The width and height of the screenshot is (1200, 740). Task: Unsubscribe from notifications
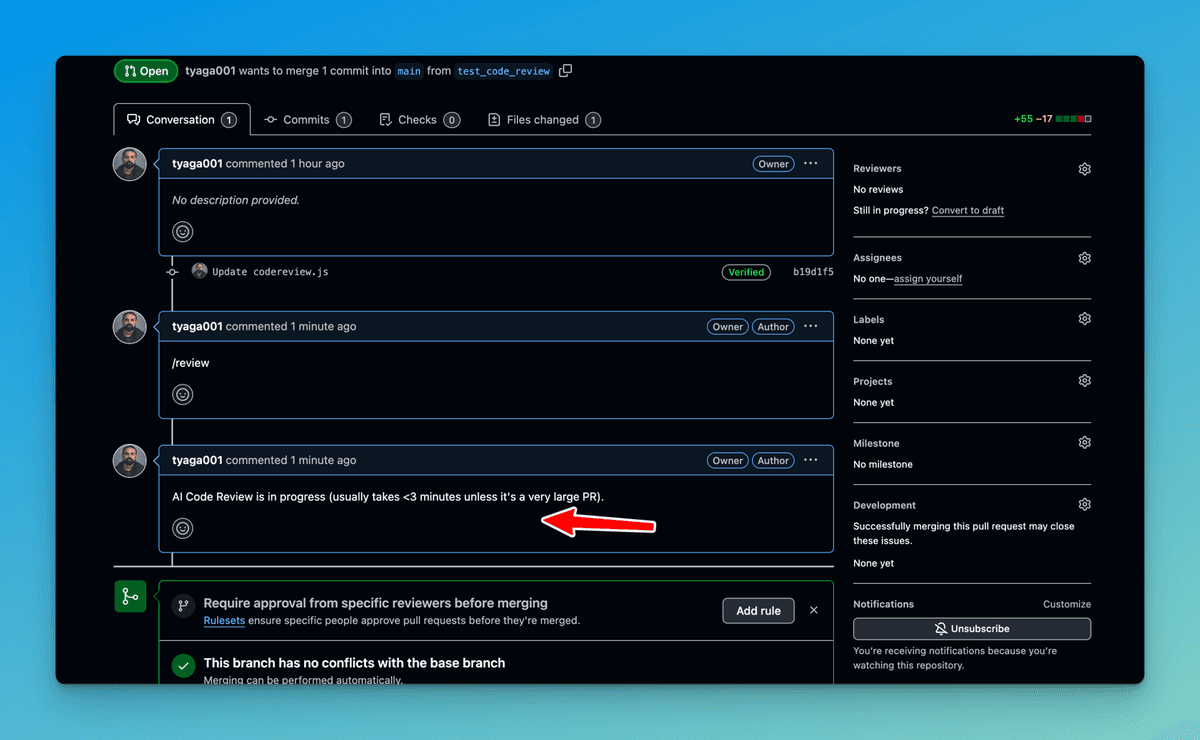click(972, 629)
